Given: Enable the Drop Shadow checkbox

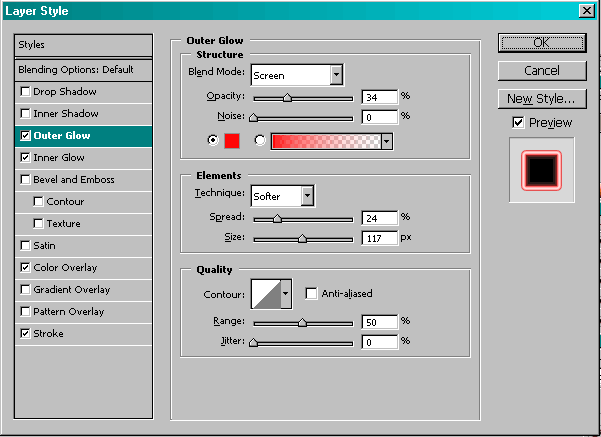Looking at the screenshot, I should tap(25, 92).
